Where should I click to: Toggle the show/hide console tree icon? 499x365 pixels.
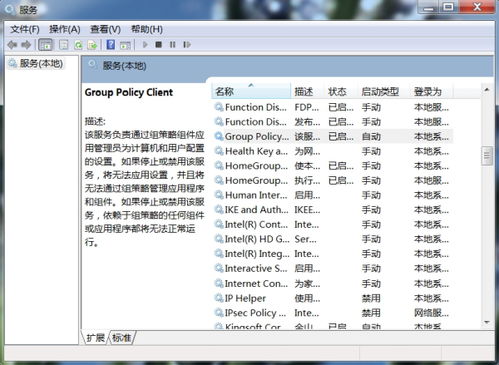(45, 44)
